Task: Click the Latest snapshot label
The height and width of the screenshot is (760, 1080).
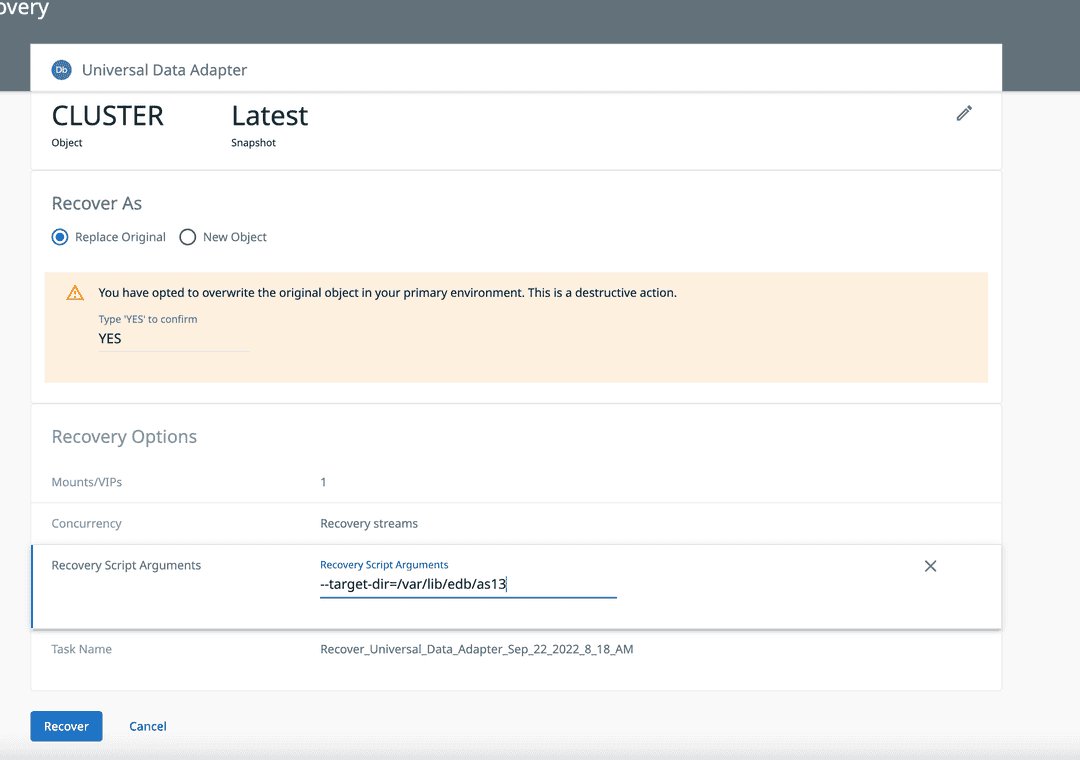Action: click(269, 115)
